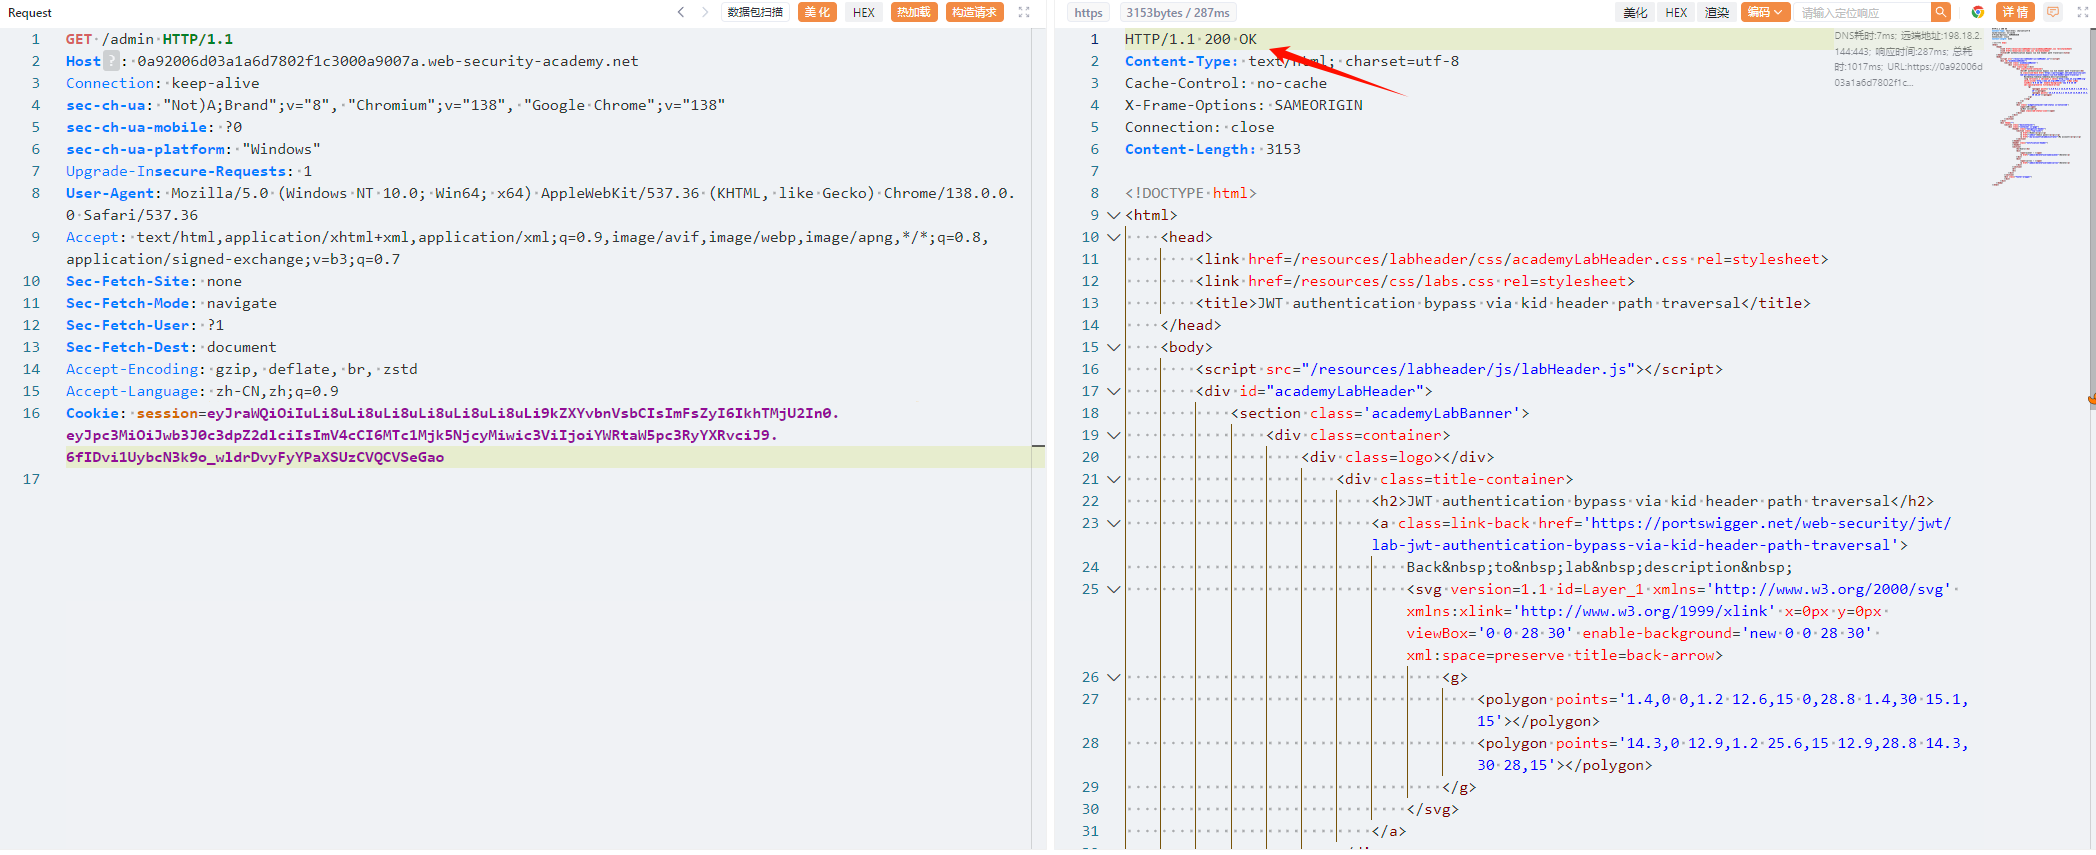Focus the 请输入定位响应 search field
Viewport: 2096px width, 855px height.
click(1863, 12)
